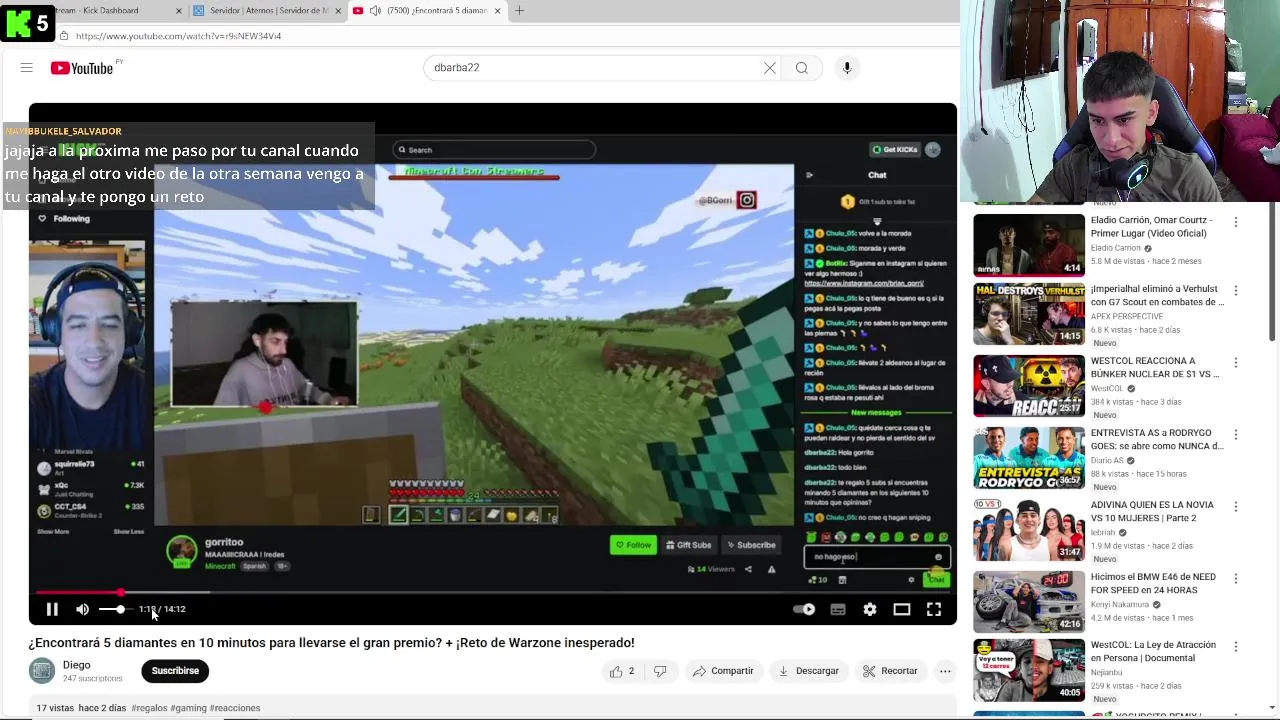
Task: Close the Kick Dashboard tab
Action: 179,10
